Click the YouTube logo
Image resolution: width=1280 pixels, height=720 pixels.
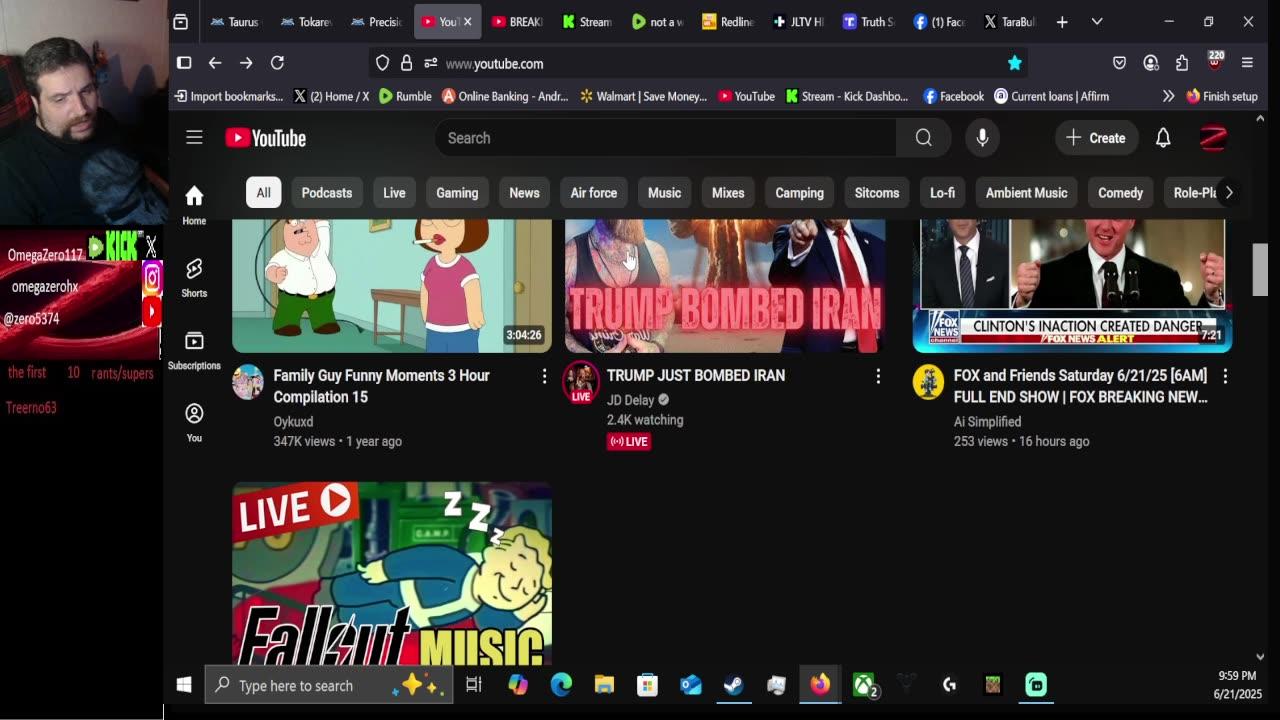[265, 138]
